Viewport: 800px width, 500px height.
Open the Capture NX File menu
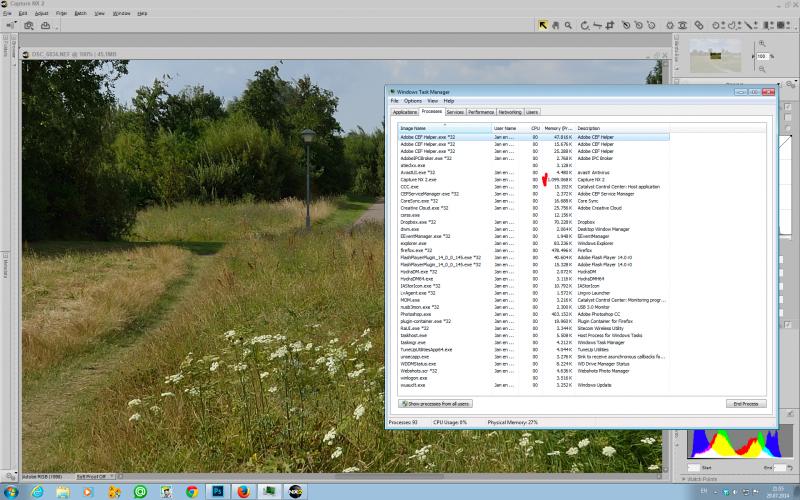click(x=7, y=13)
